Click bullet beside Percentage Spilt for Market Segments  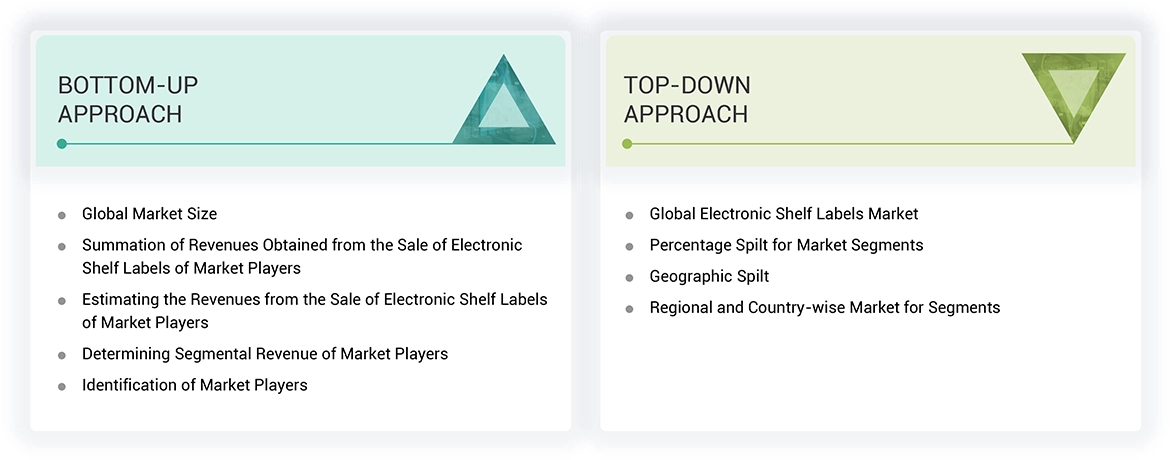click(629, 246)
